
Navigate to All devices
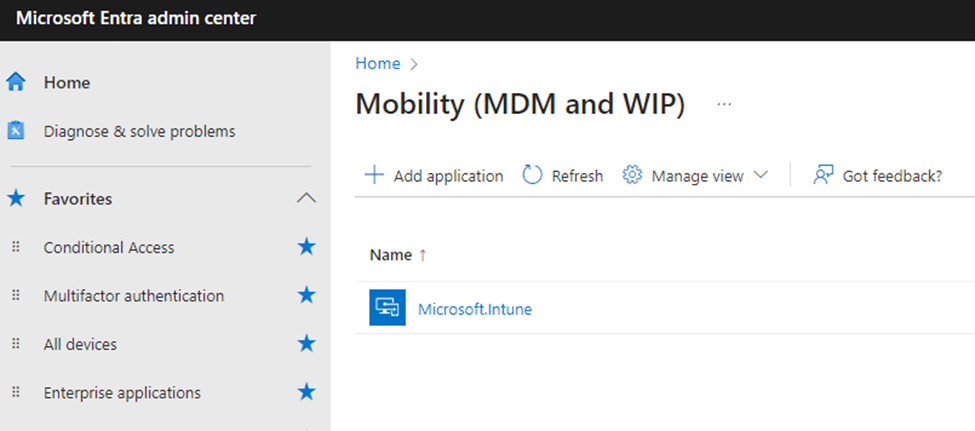pyautogui.click(x=80, y=345)
